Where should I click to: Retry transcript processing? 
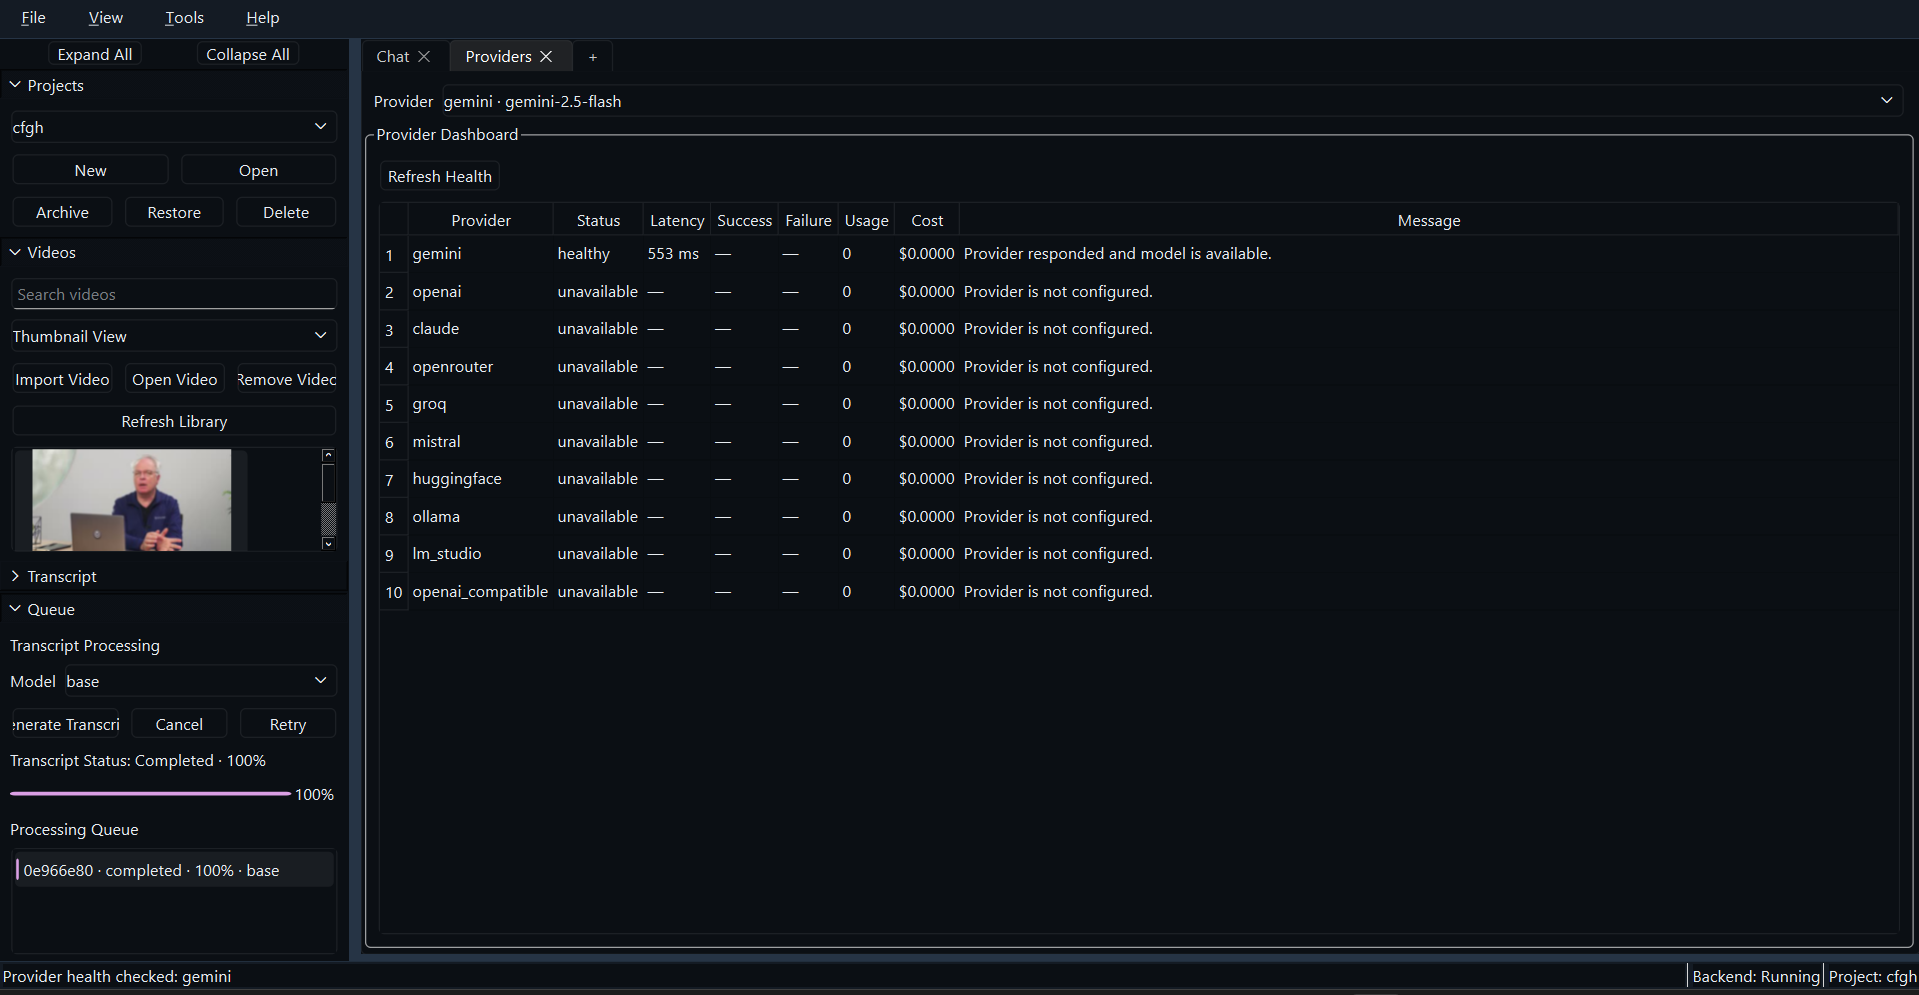[x=288, y=724]
